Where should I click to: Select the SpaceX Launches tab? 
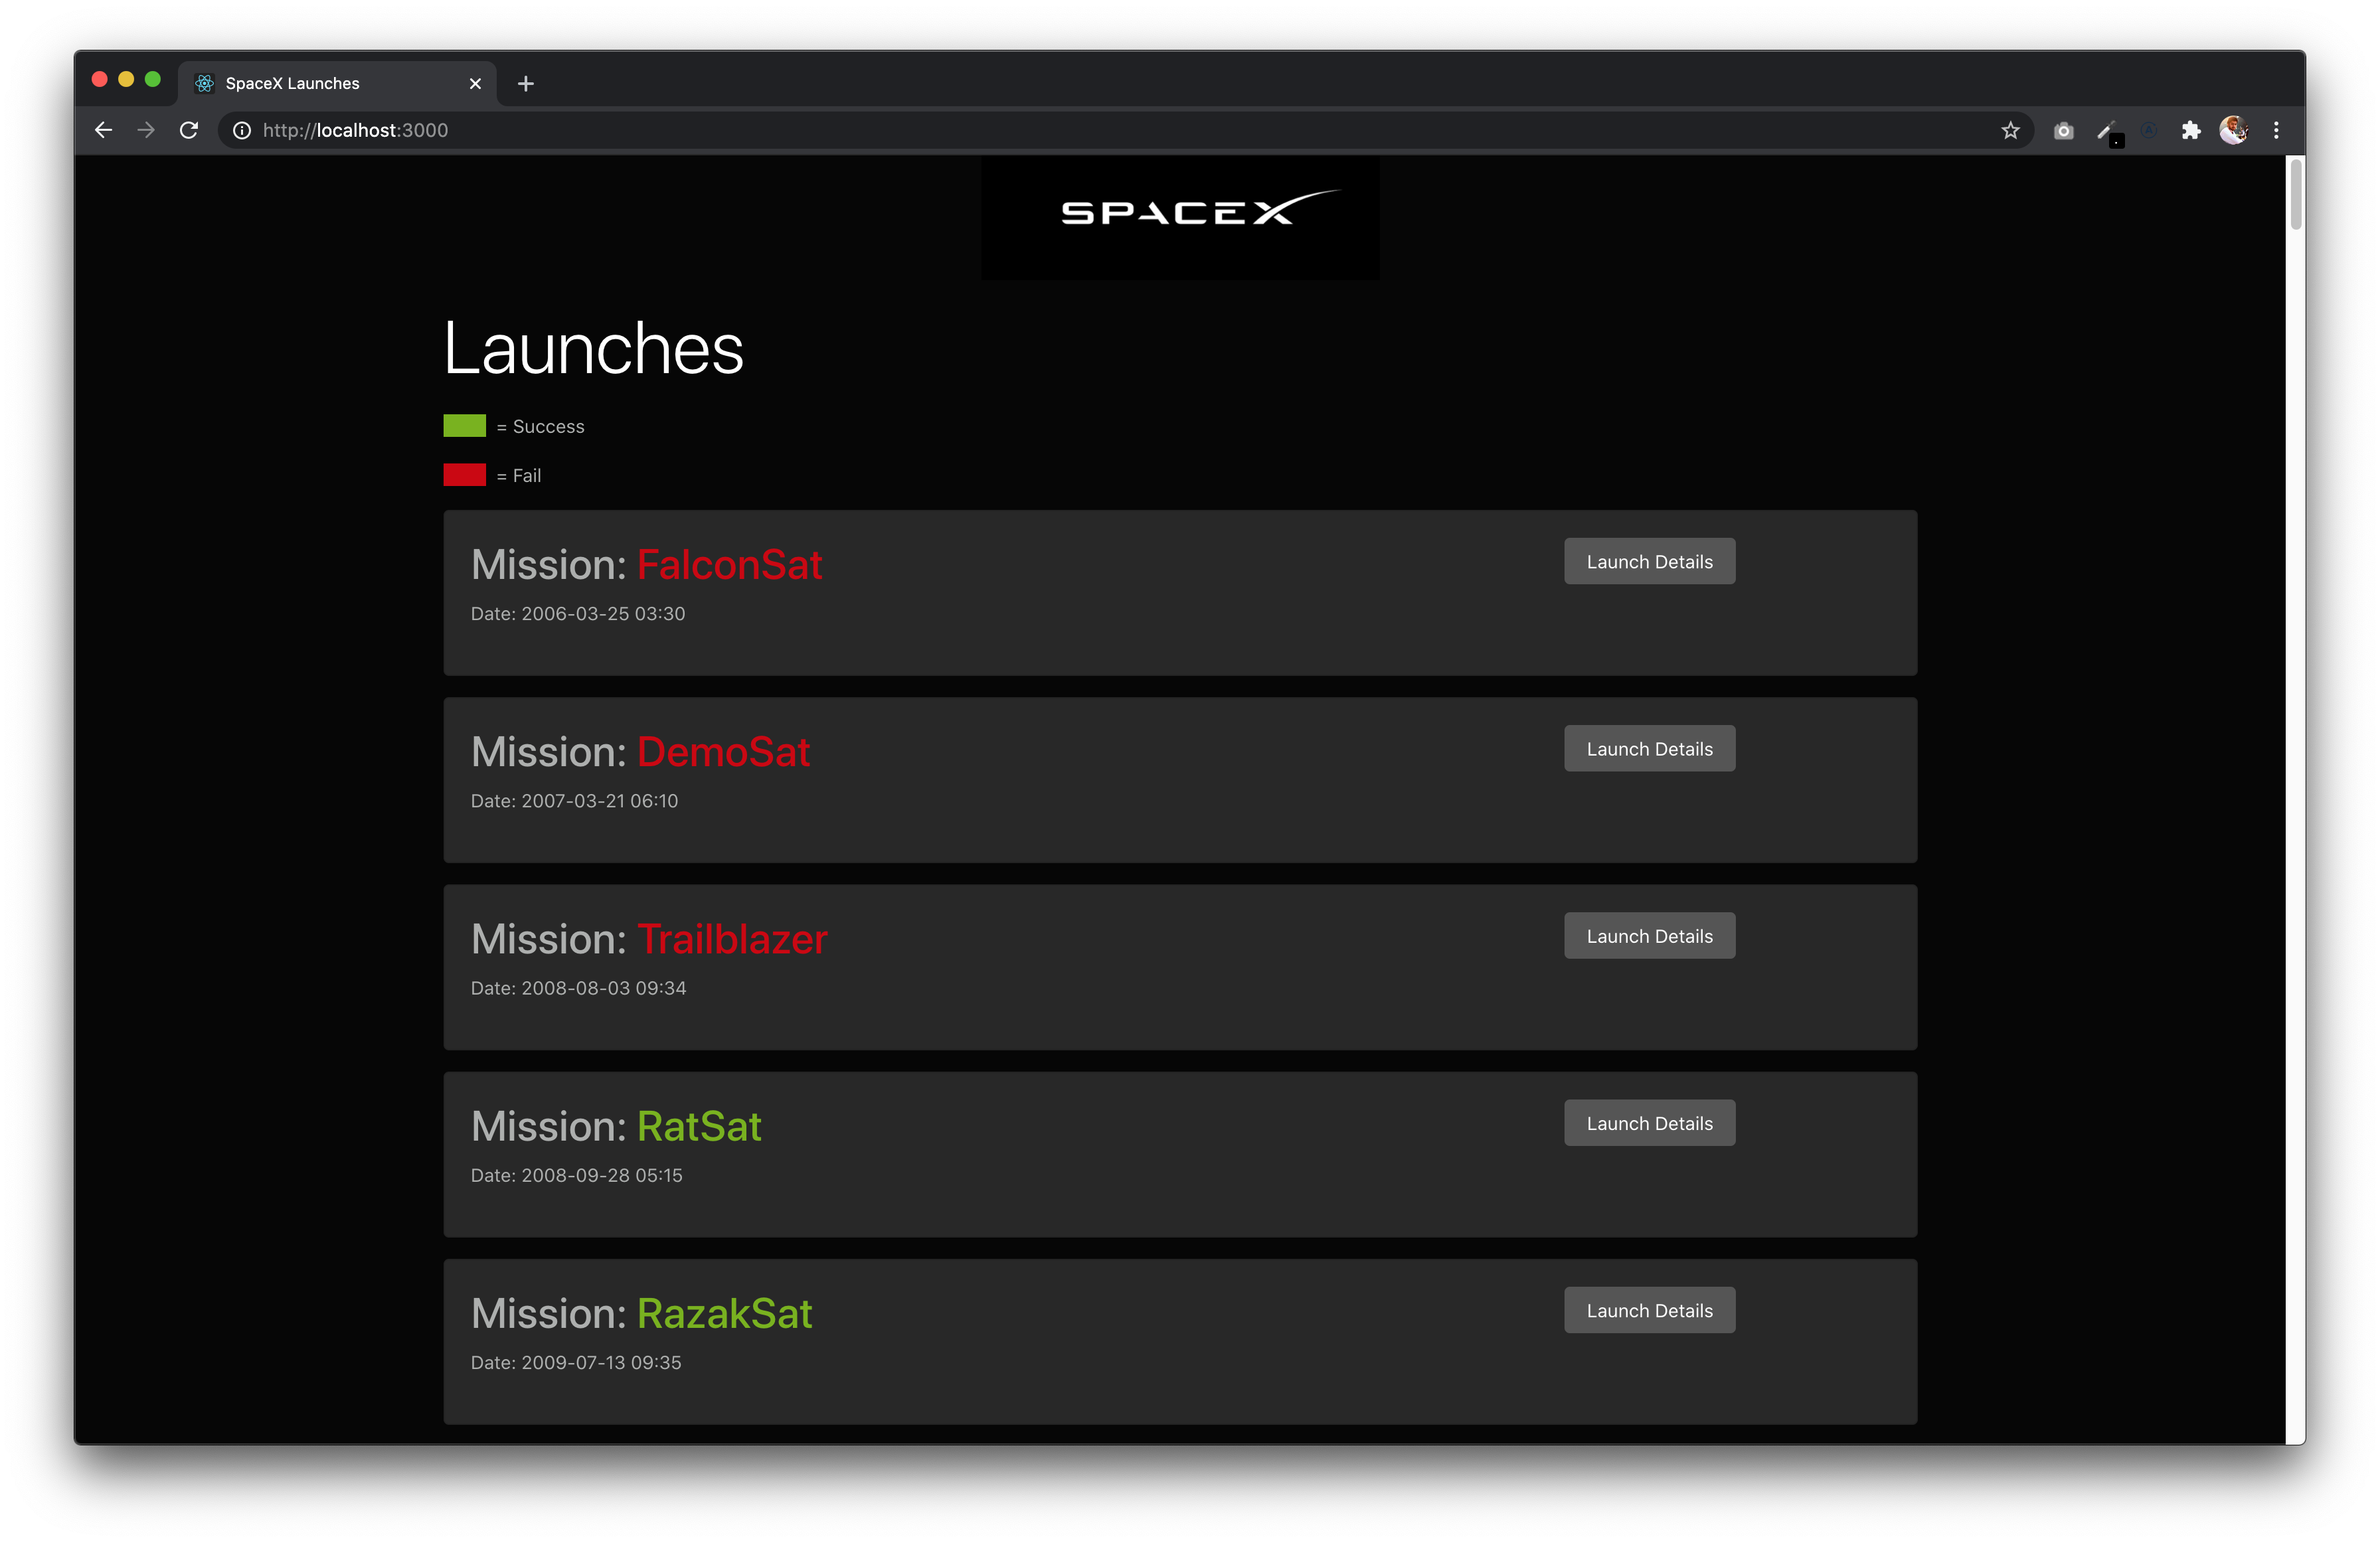[x=338, y=83]
